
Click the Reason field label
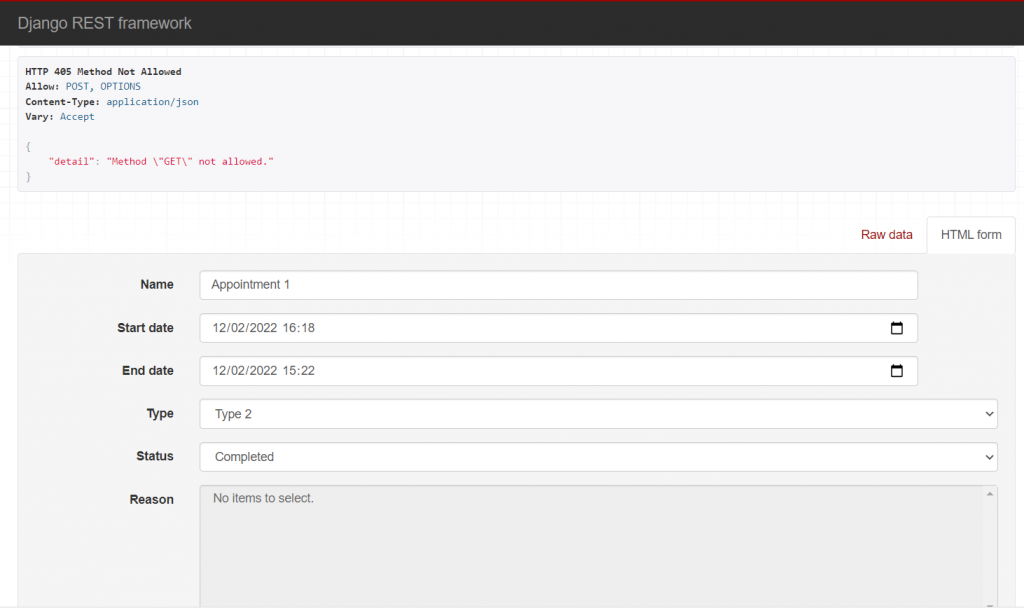[x=151, y=499]
